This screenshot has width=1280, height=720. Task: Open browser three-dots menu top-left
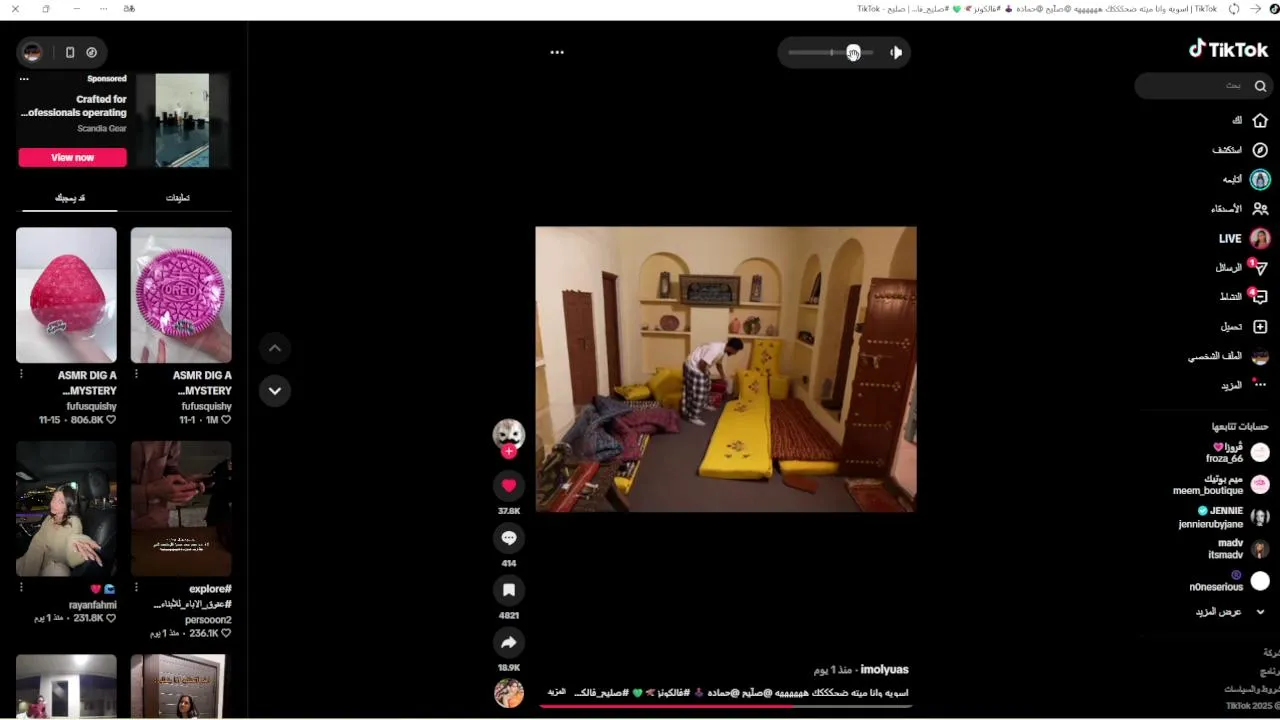point(104,9)
